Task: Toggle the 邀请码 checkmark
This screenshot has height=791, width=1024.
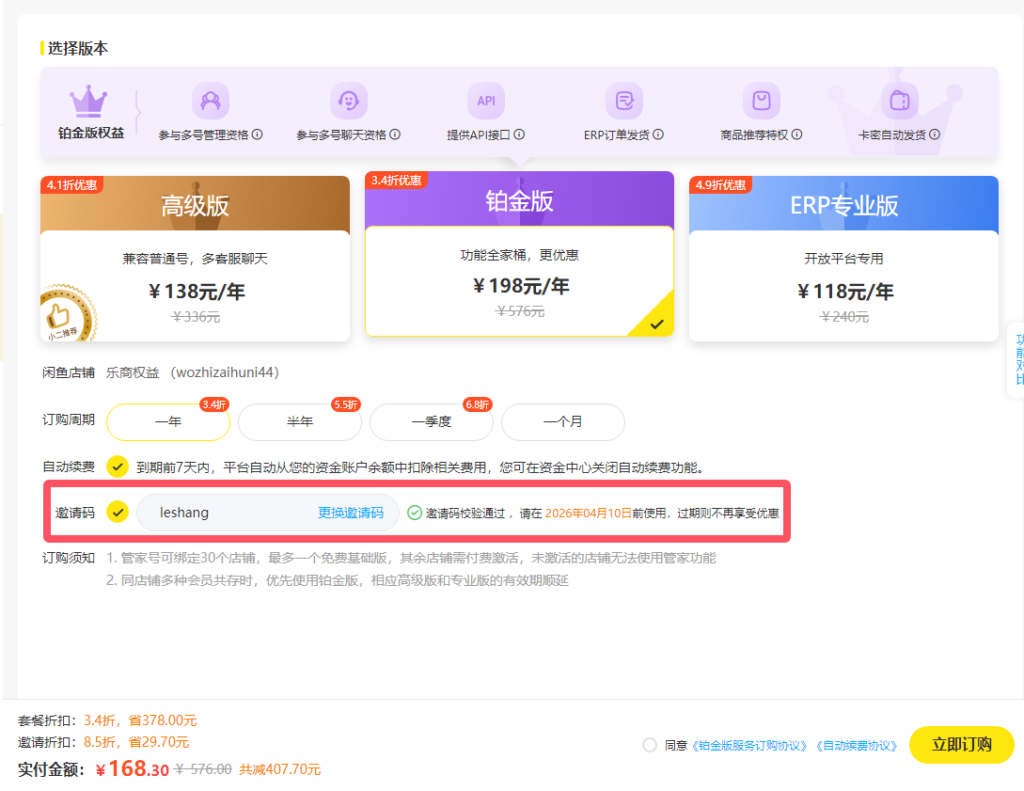Action: [120, 512]
